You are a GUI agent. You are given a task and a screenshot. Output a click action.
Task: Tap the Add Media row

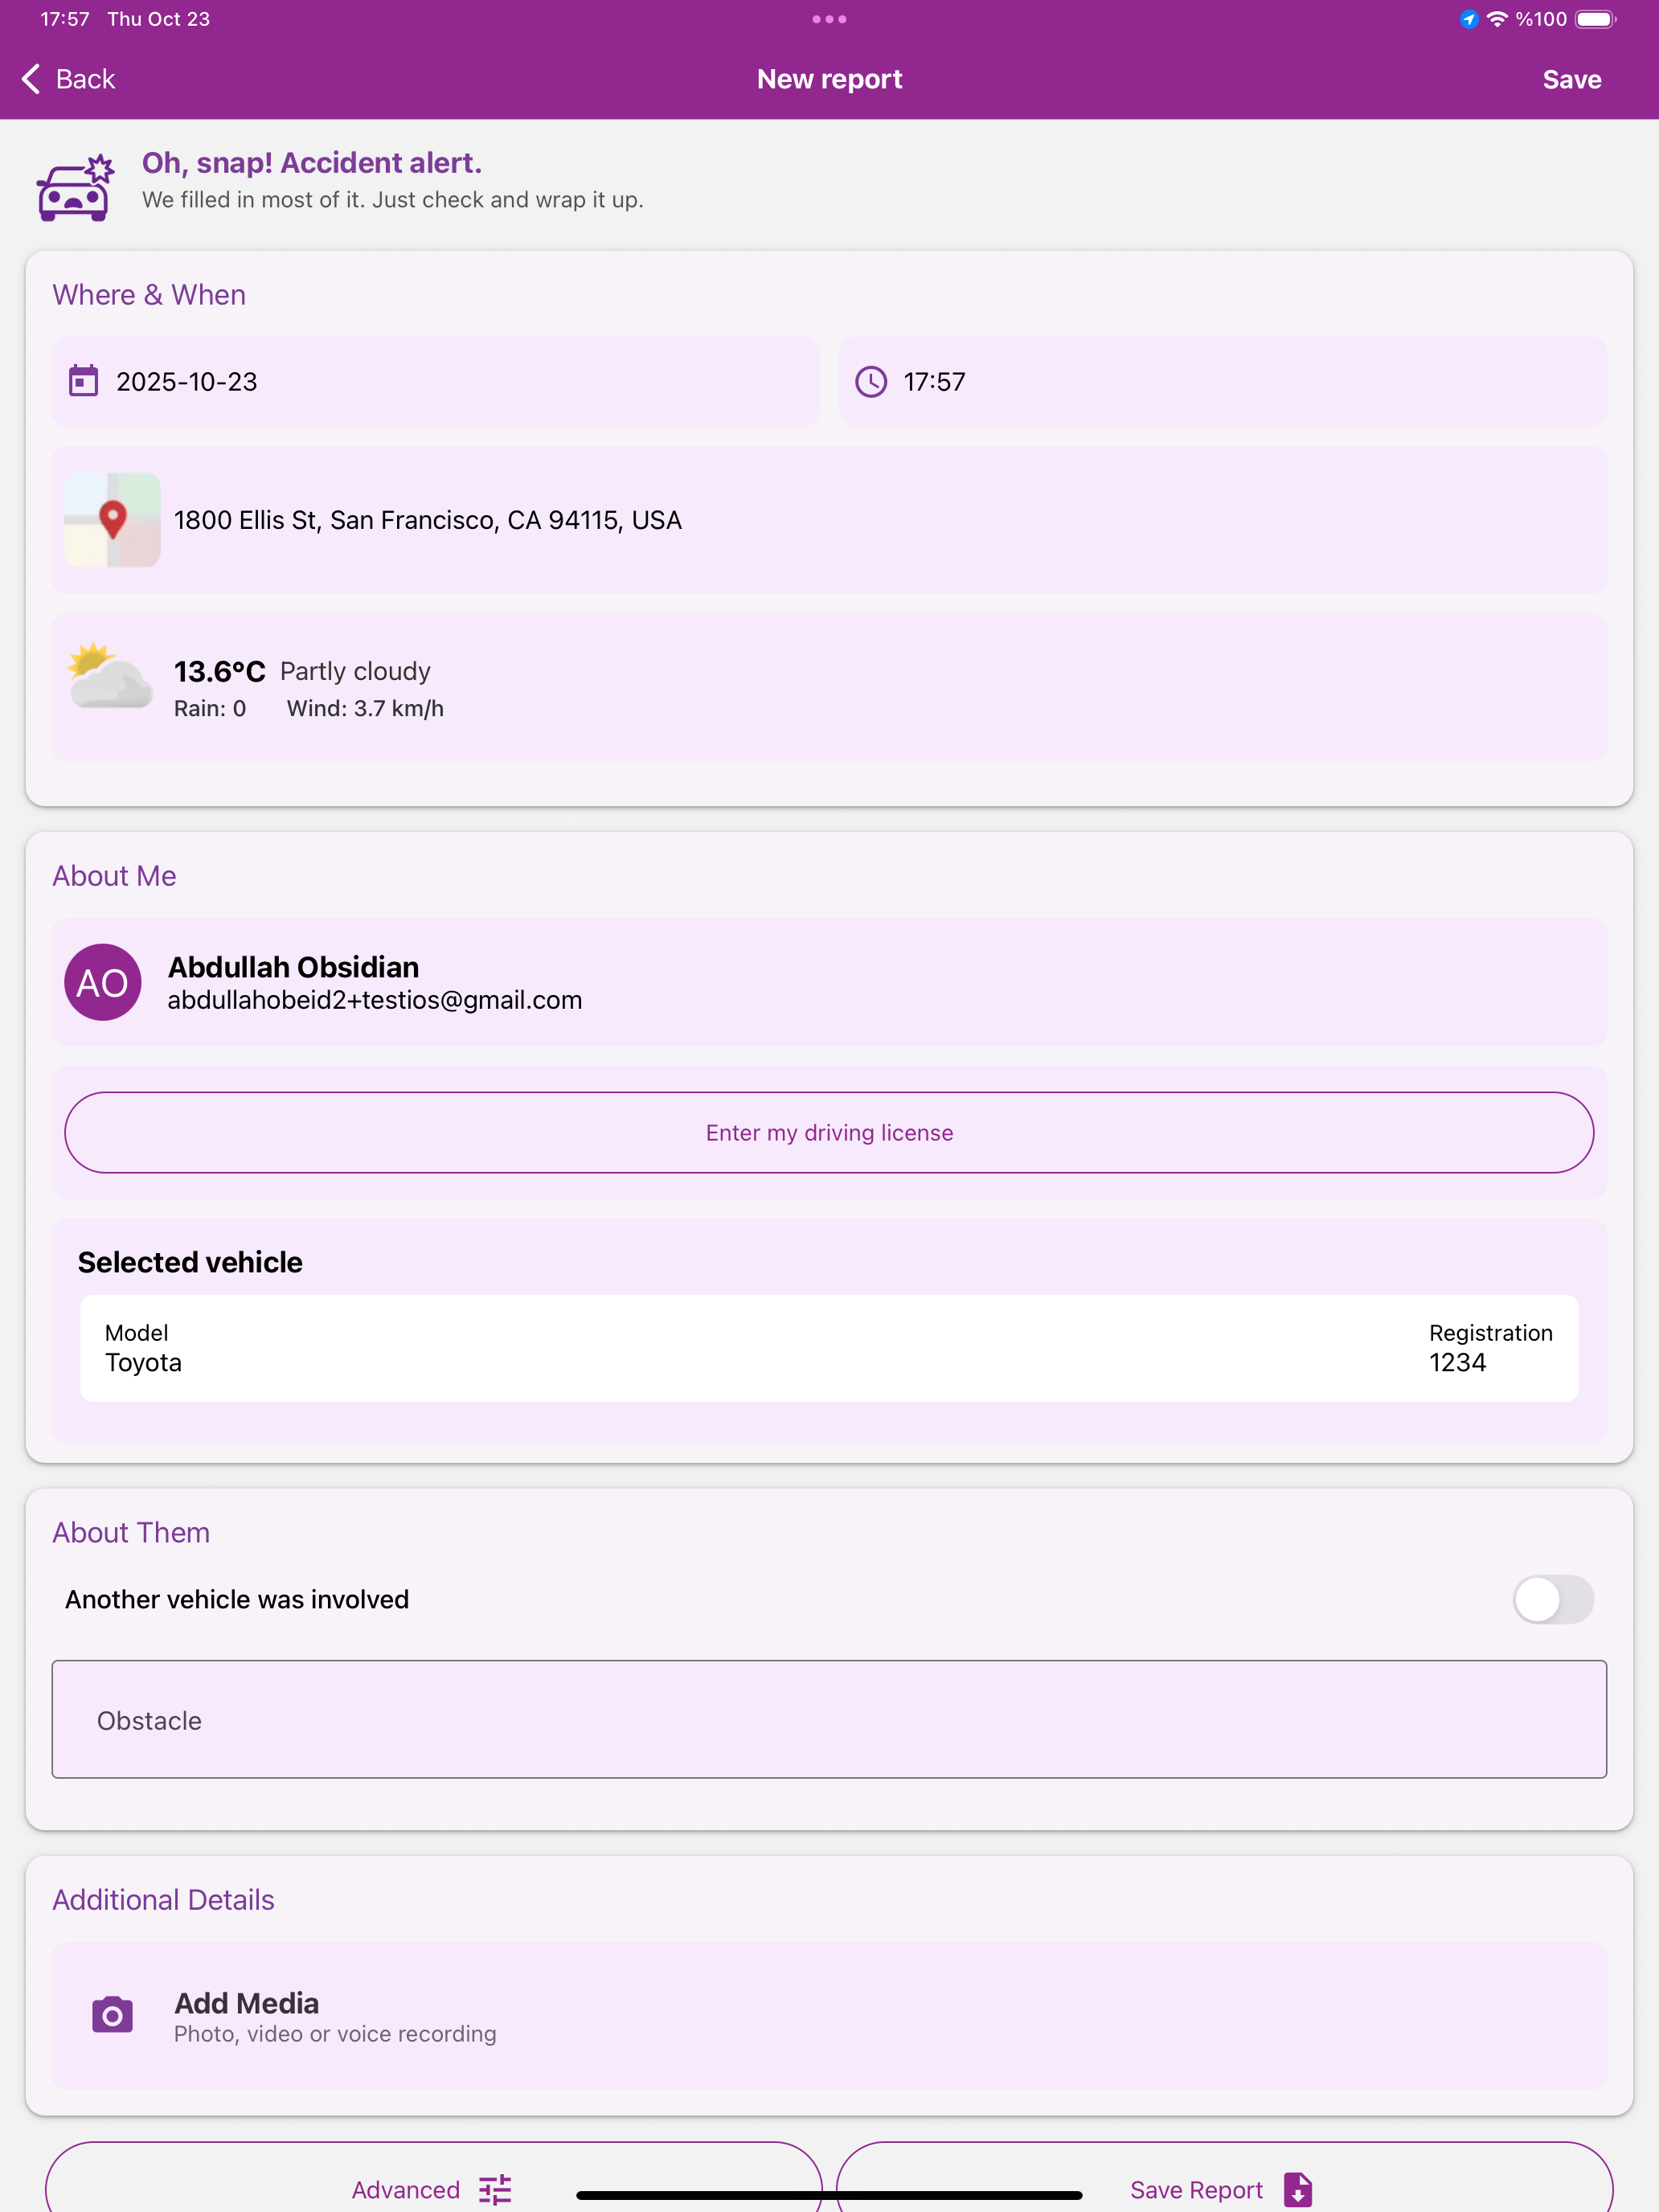coord(829,2015)
